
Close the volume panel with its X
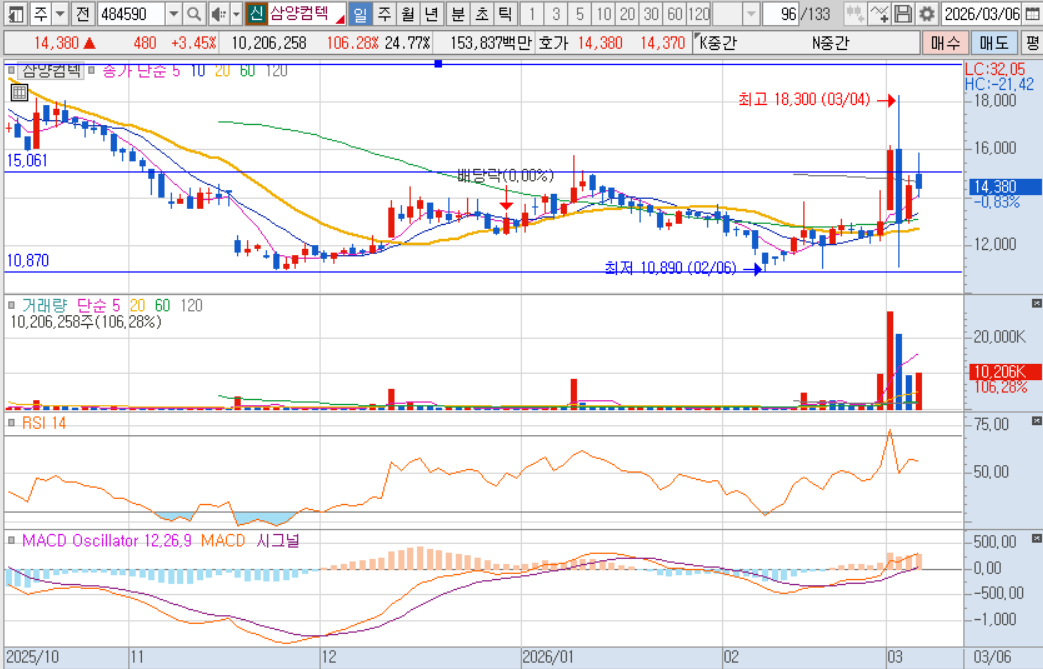tap(1036, 303)
